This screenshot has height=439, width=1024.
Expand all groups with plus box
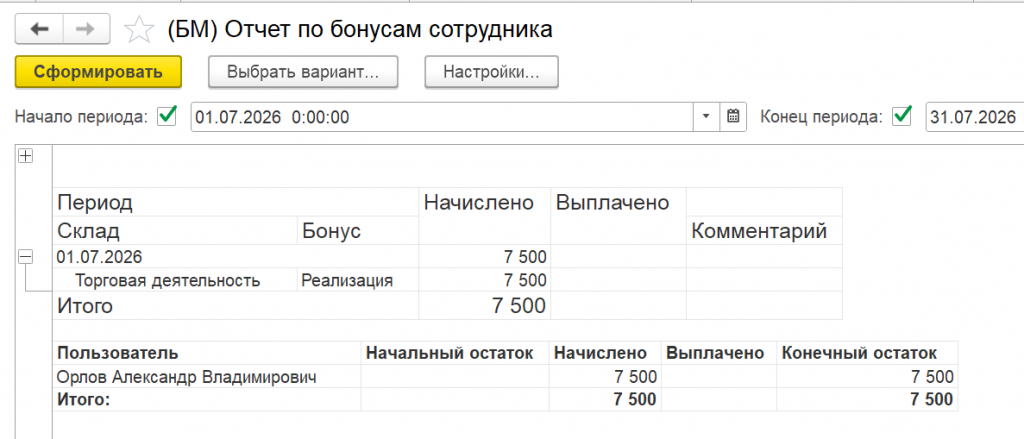[x=25, y=155]
